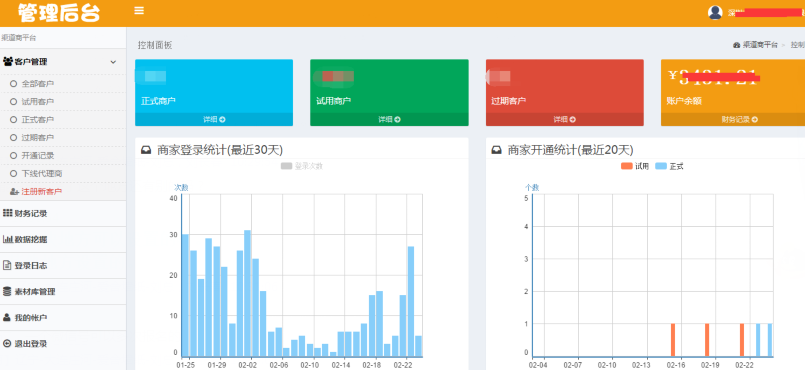Select 试用客户 in the sidebar
The image size is (805, 370).
click(x=37, y=102)
